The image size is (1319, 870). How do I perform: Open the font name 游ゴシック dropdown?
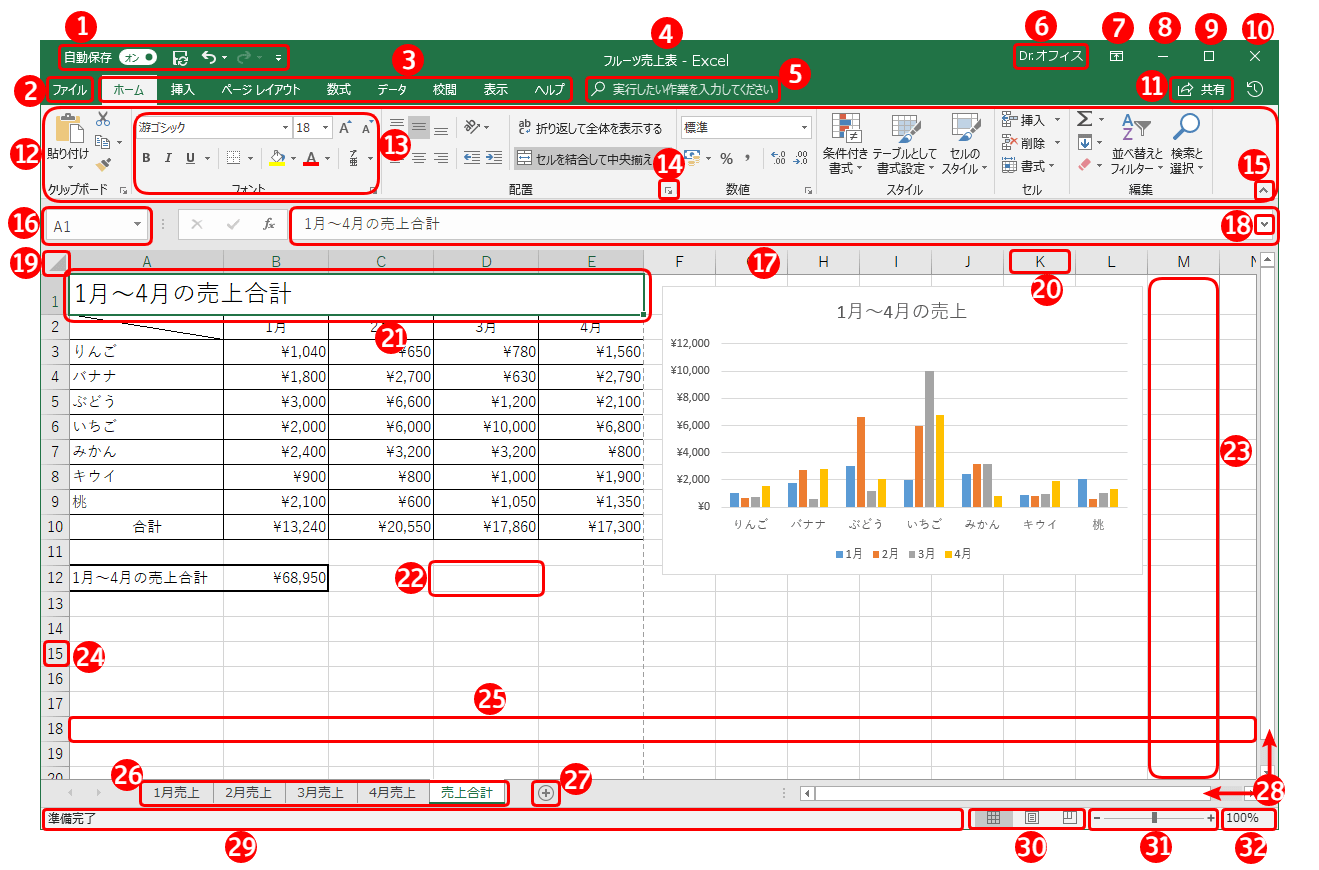coord(284,128)
